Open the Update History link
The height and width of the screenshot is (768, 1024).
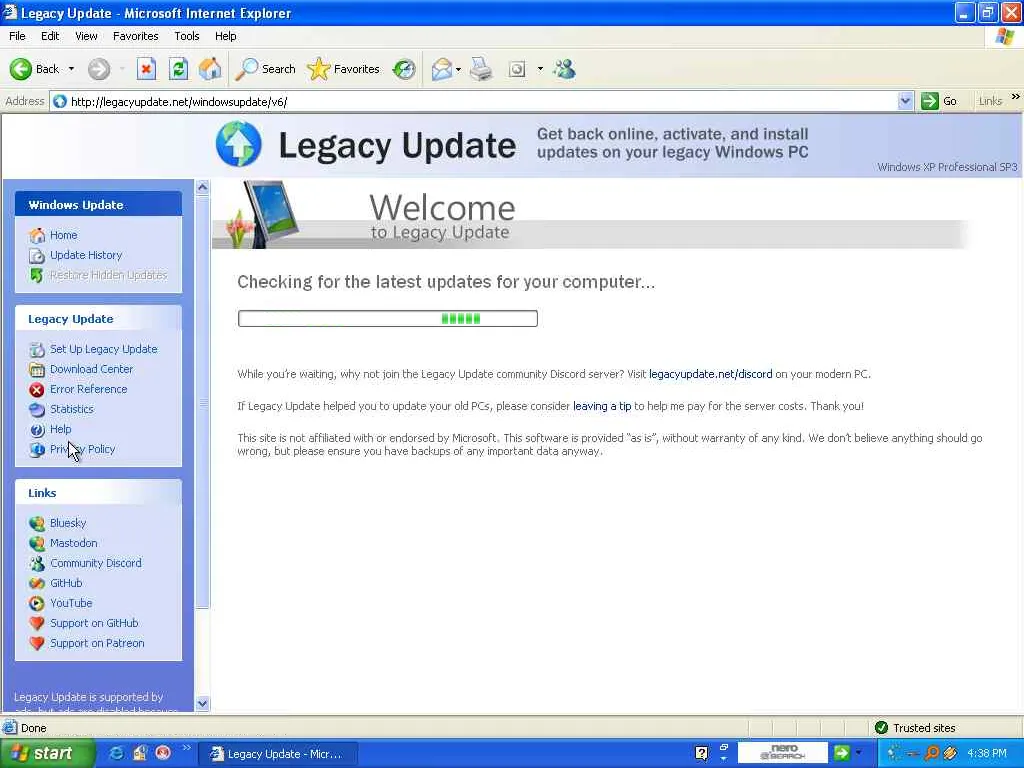[x=86, y=255]
